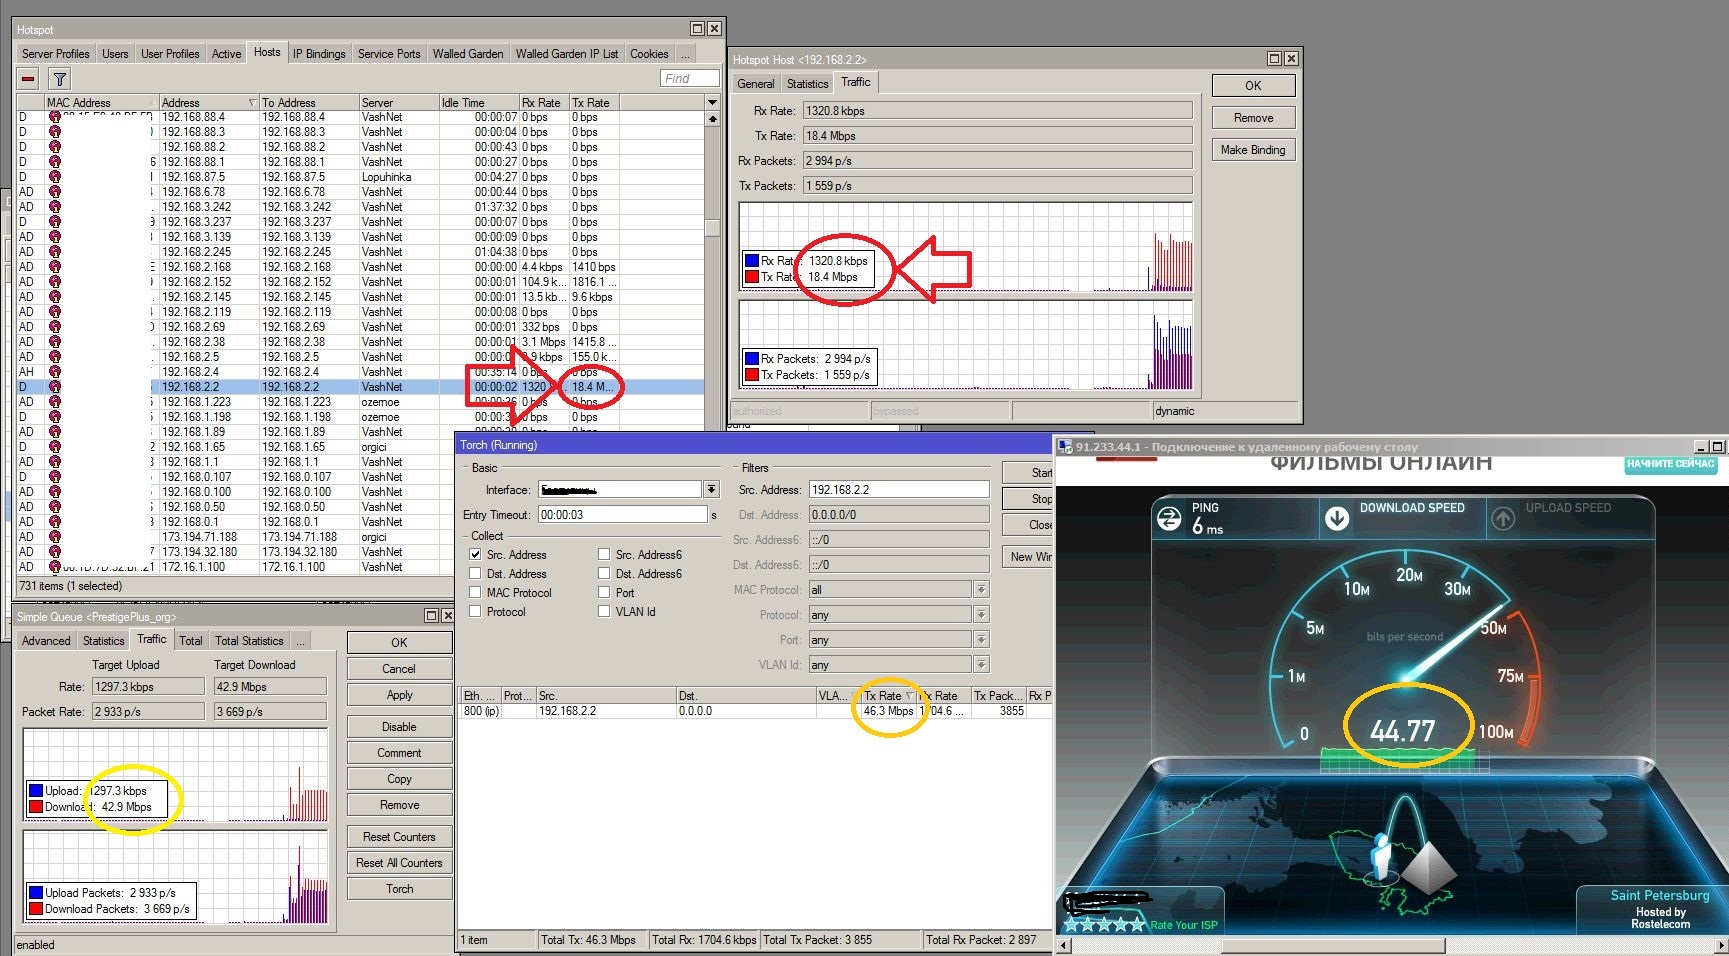Click the host icon in the 192.168.1.65 row
The width and height of the screenshot is (1729, 956).
(54, 447)
